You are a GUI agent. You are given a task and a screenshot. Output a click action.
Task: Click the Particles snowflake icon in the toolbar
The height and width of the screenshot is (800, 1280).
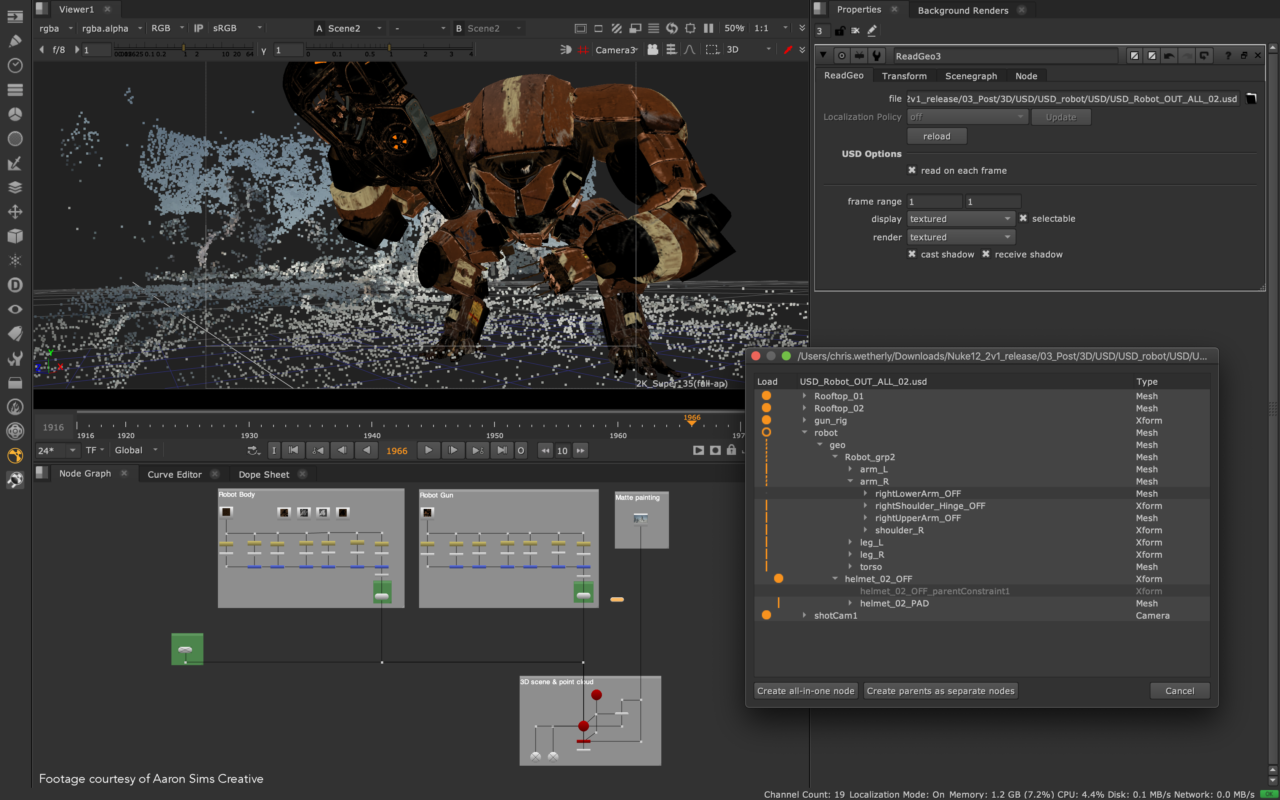pyautogui.click(x=15, y=260)
